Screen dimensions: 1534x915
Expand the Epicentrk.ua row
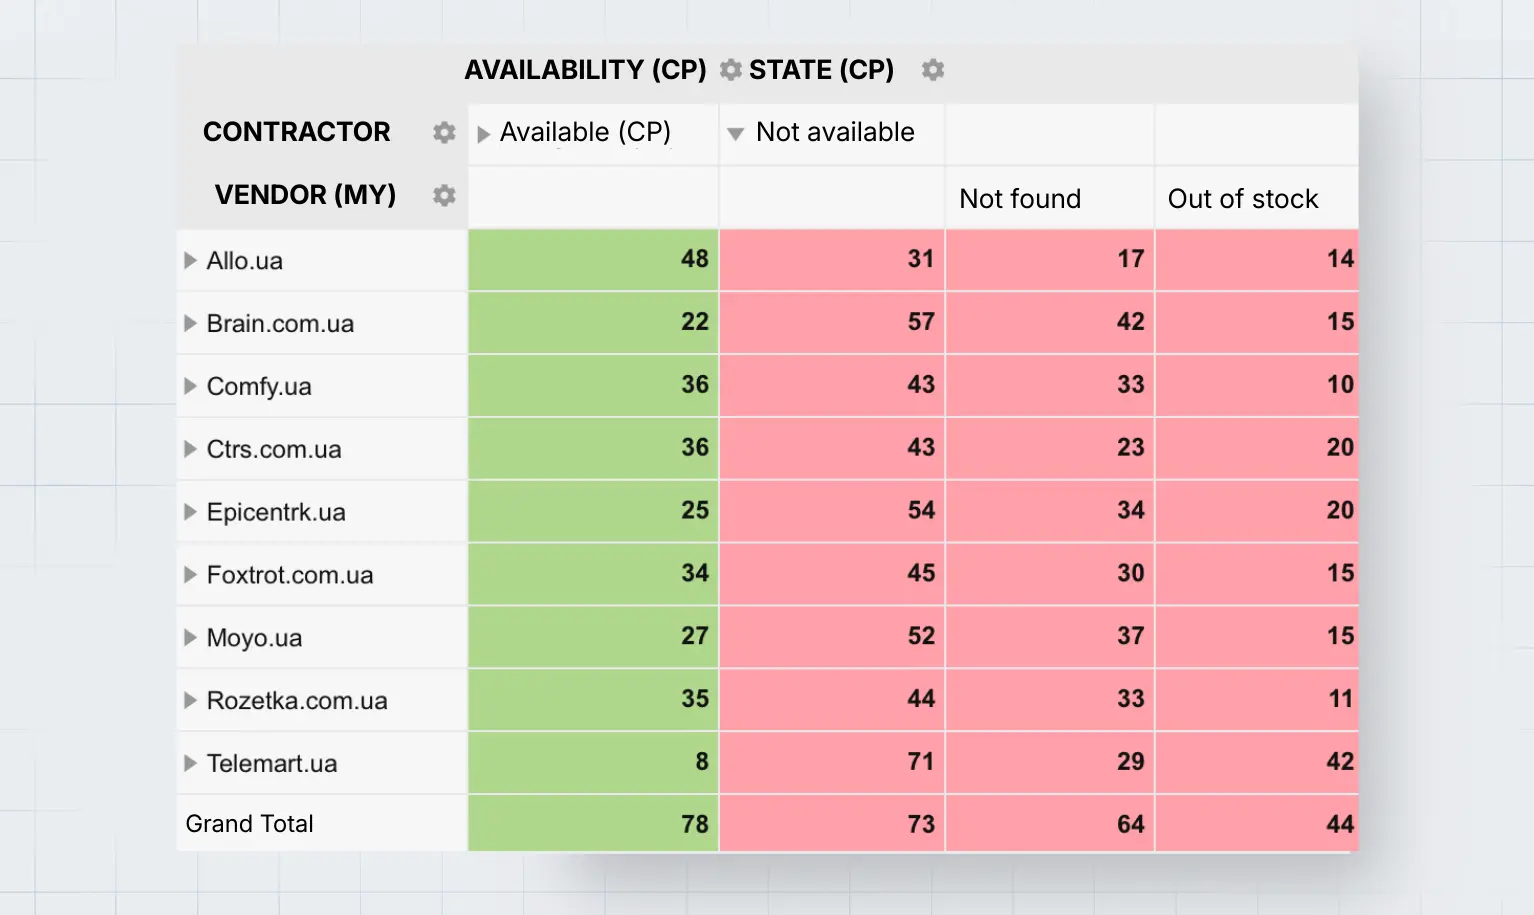click(x=190, y=512)
